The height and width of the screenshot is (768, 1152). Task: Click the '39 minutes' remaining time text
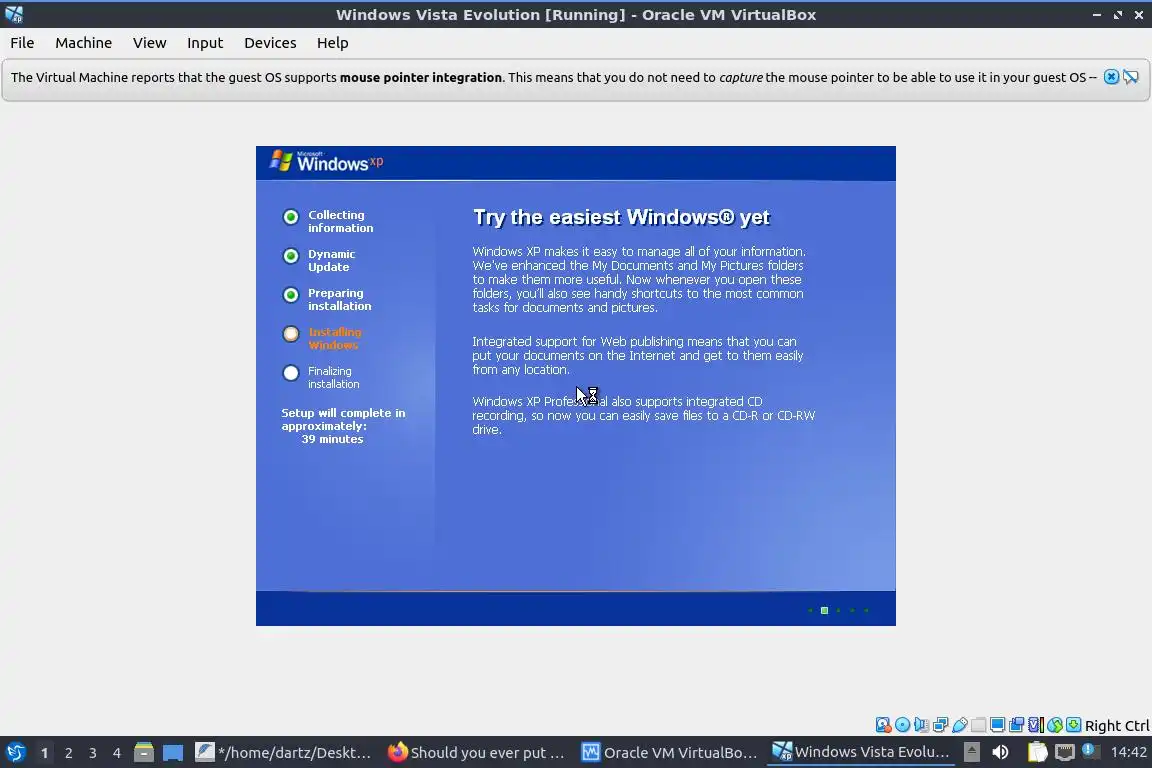click(x=332, y=439)
